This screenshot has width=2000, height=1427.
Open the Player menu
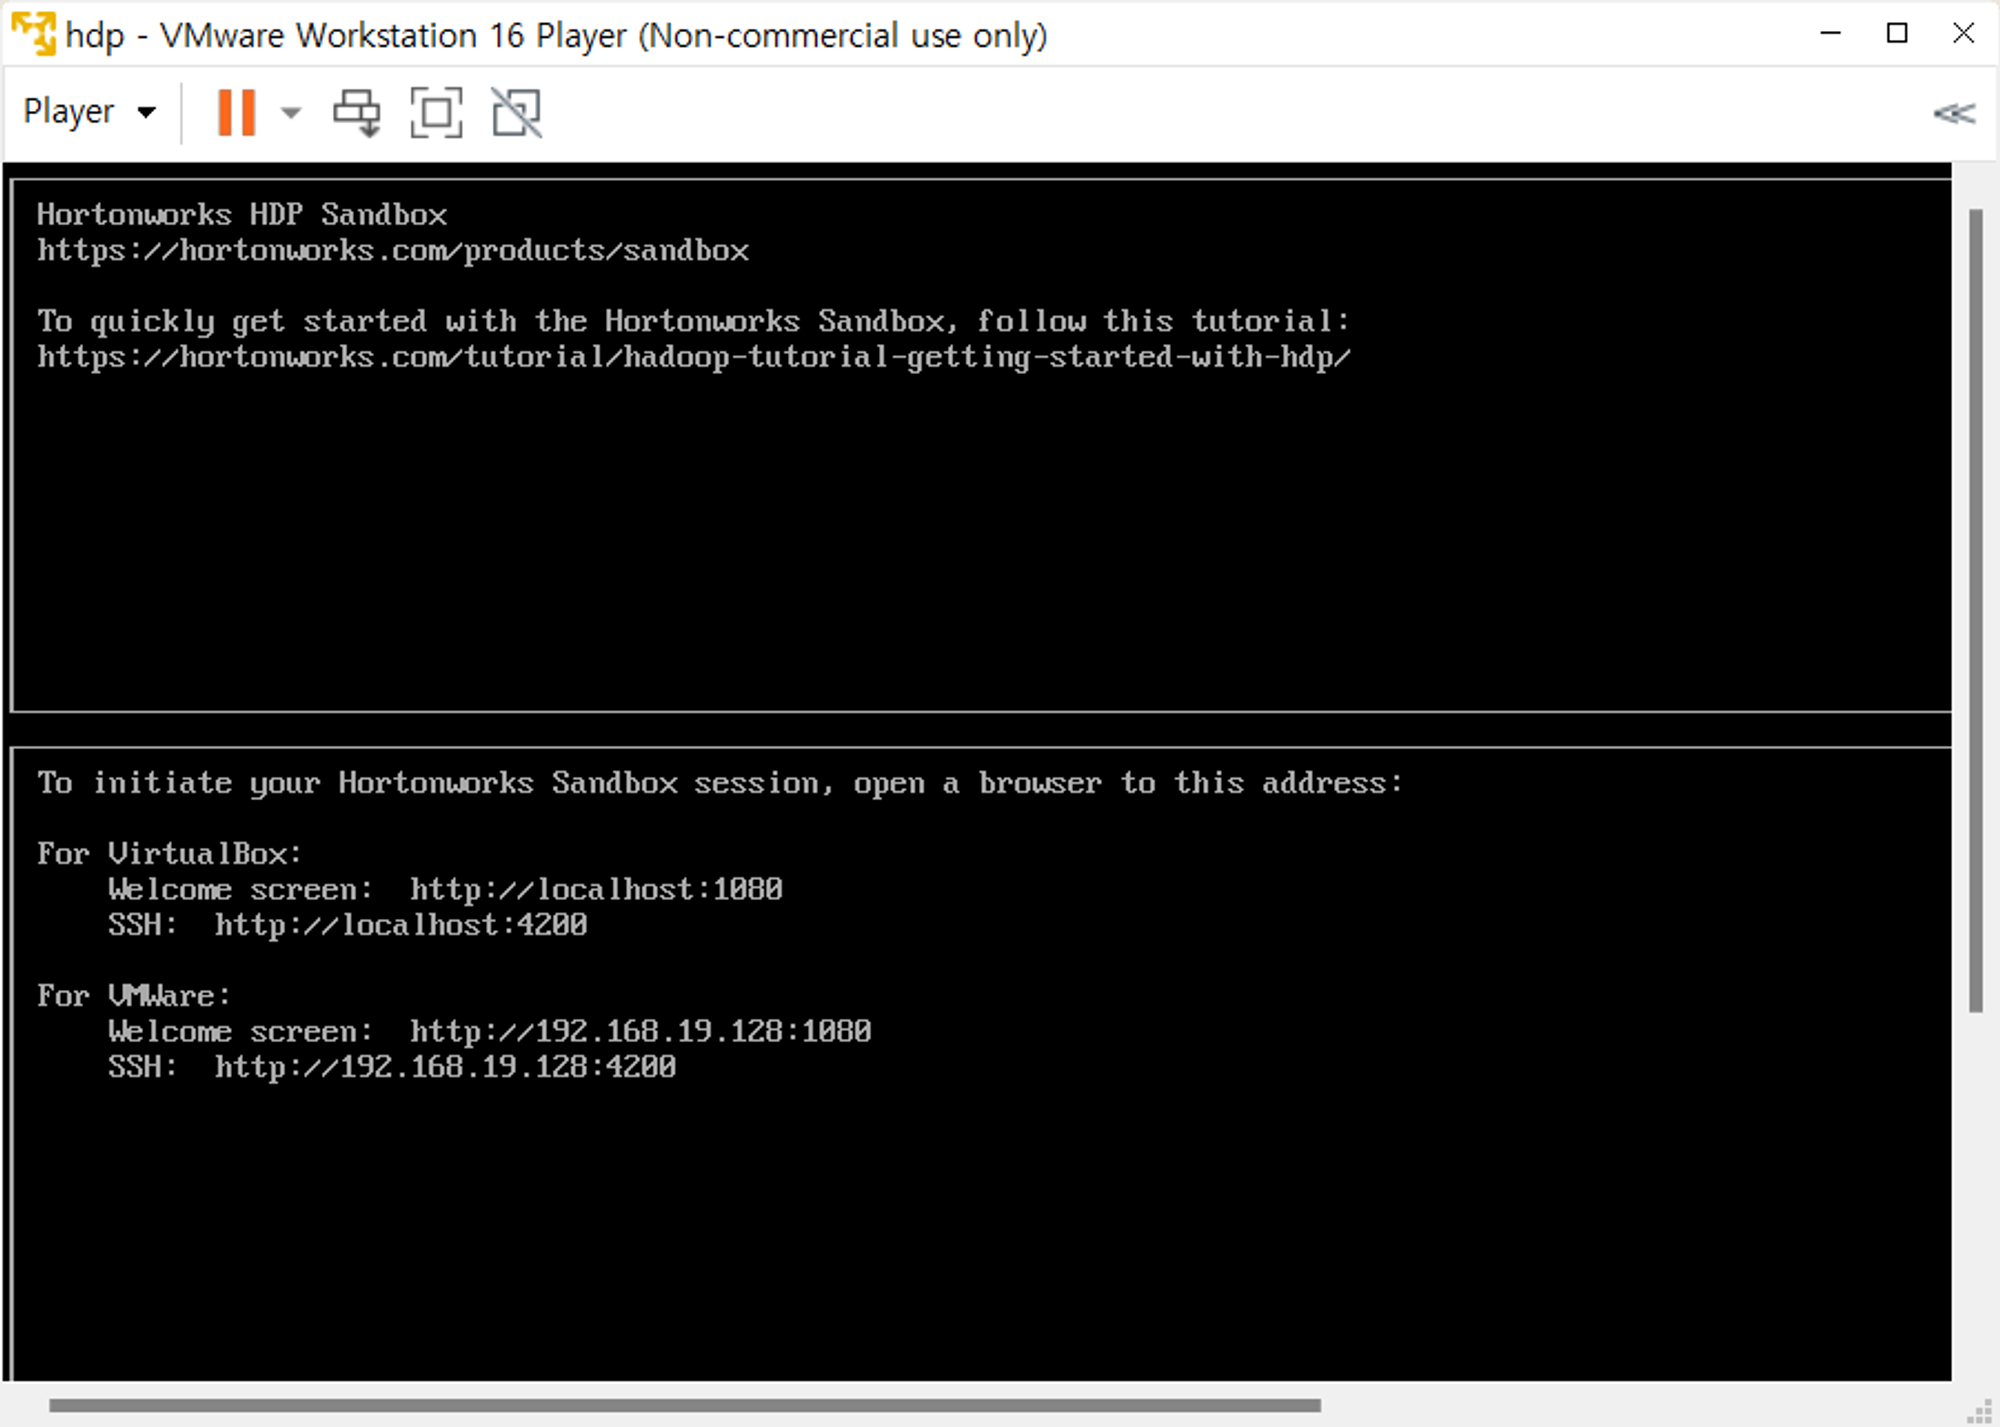click(x=89, y=111)
